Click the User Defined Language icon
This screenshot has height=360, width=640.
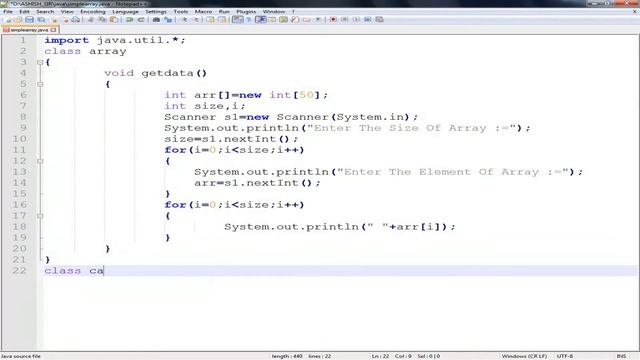click(271, 20)
